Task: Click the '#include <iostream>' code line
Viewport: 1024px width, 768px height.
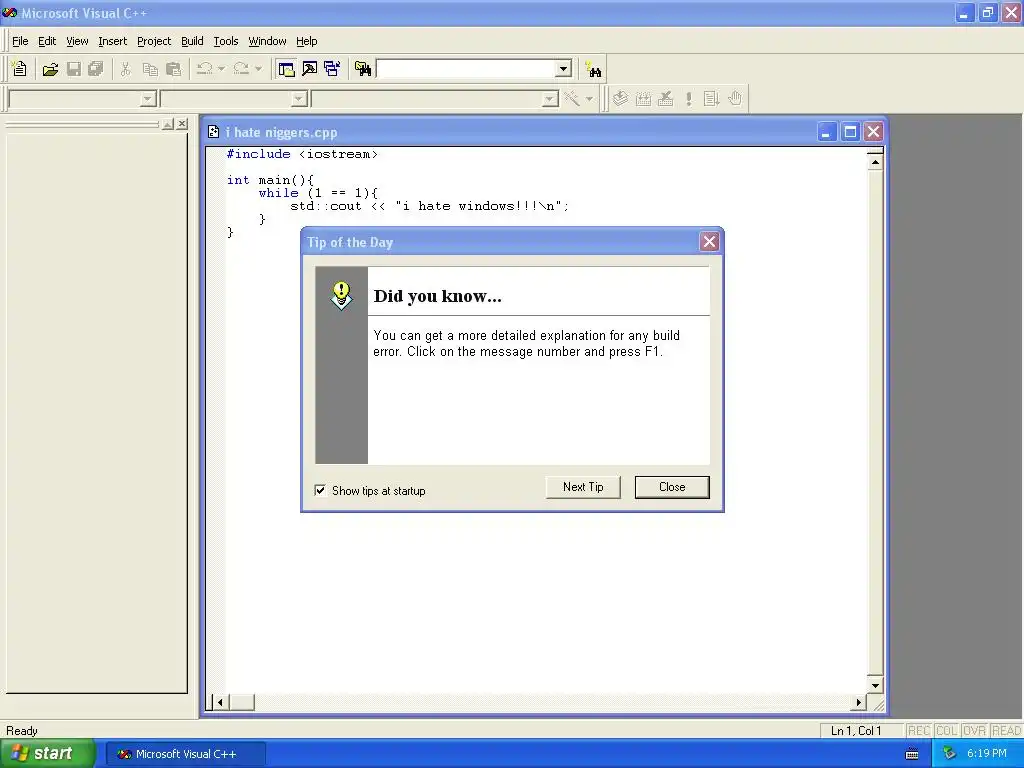Action: pos(302,154)
